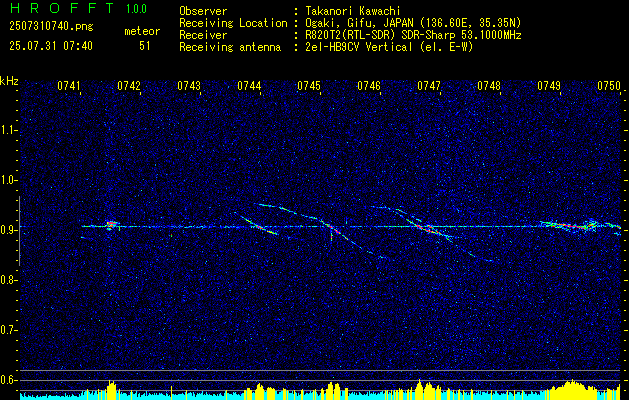This screenshot has width=629, height=400.
Task: Click the 'Receiving antenna' label
Action: point(230,47)
